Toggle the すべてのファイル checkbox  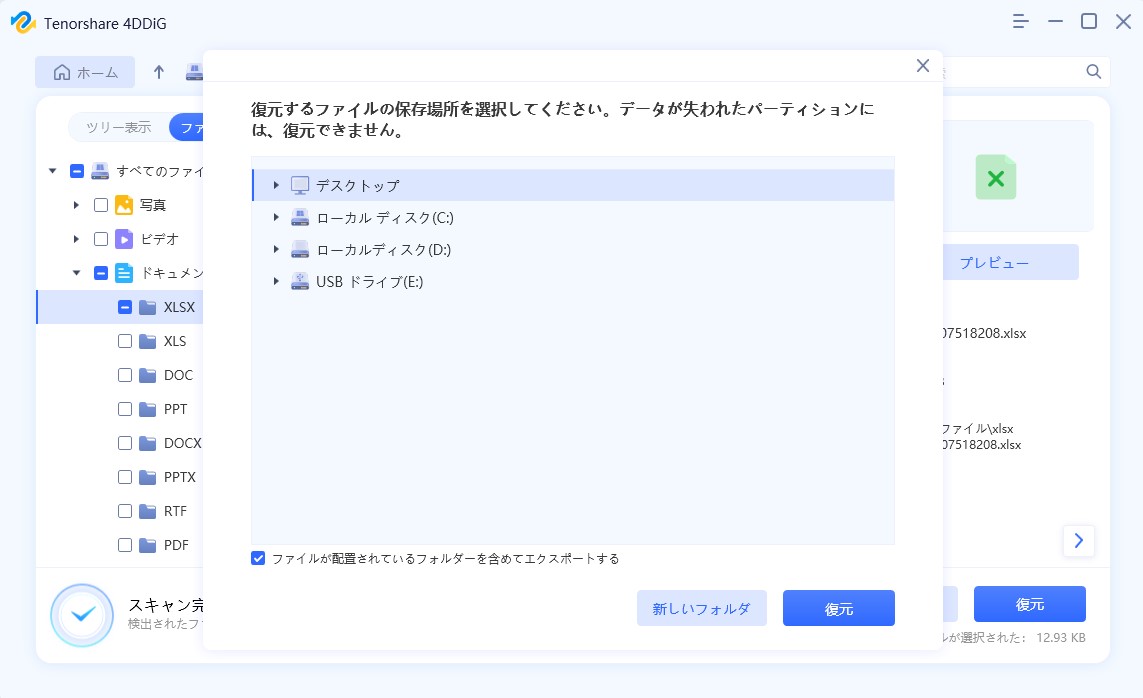77,171
